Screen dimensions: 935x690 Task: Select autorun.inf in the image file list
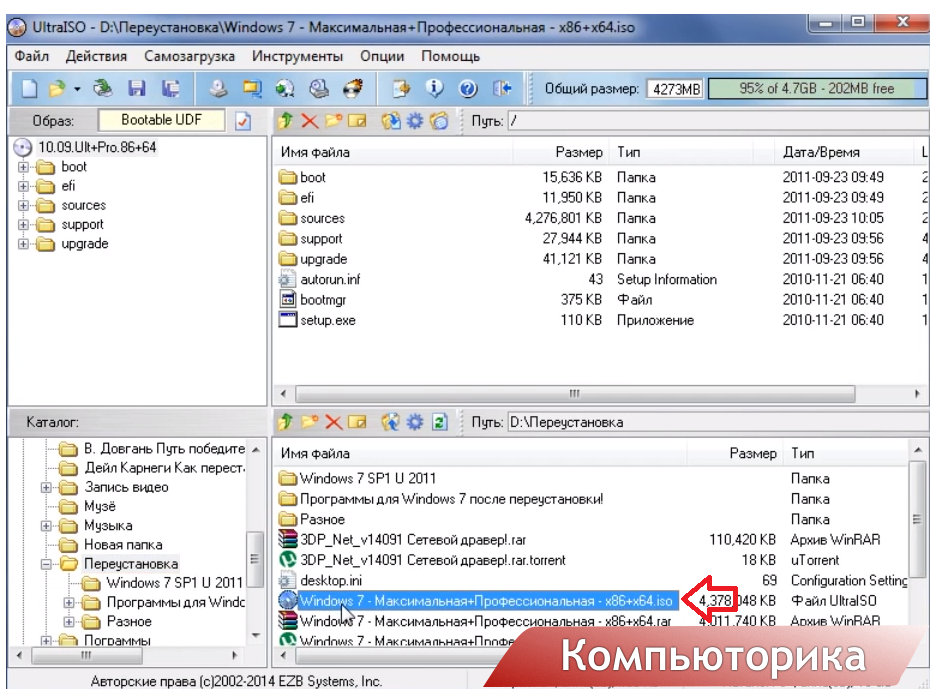click(x=330, y=280)
